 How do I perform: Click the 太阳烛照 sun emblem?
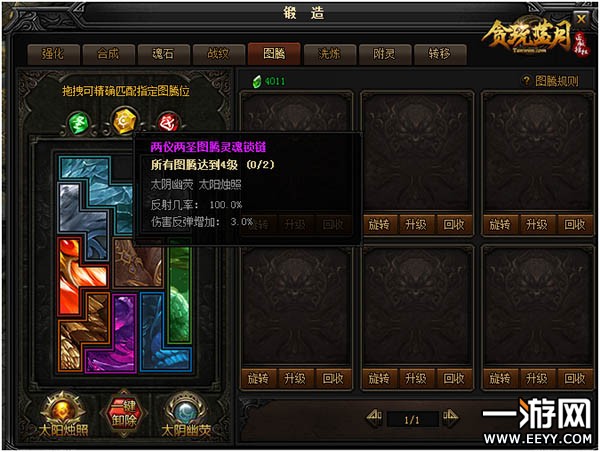click(x=64, y=416)
